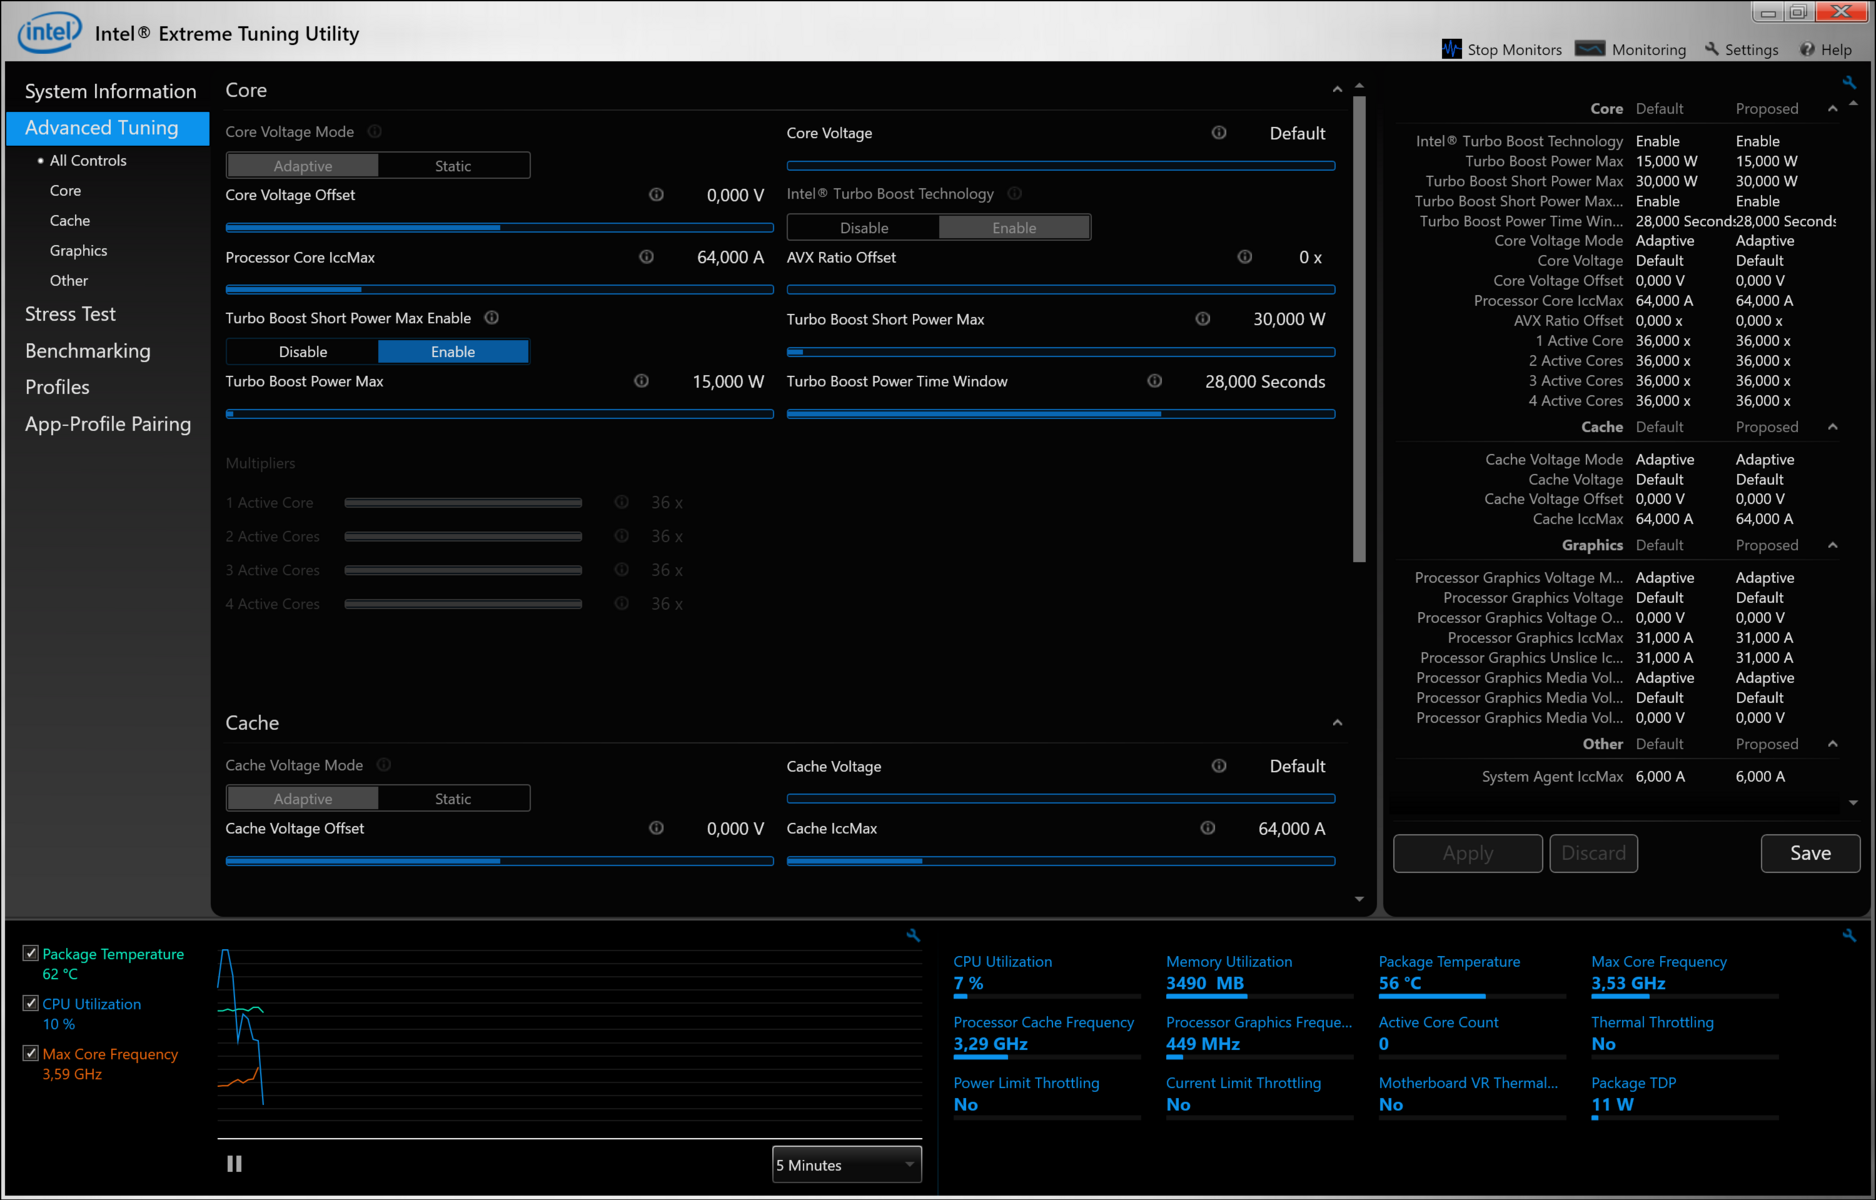Click info icon for AVX Ratio Offset
Screen dimensions: 1876x1200
[x=1245, y=257]
